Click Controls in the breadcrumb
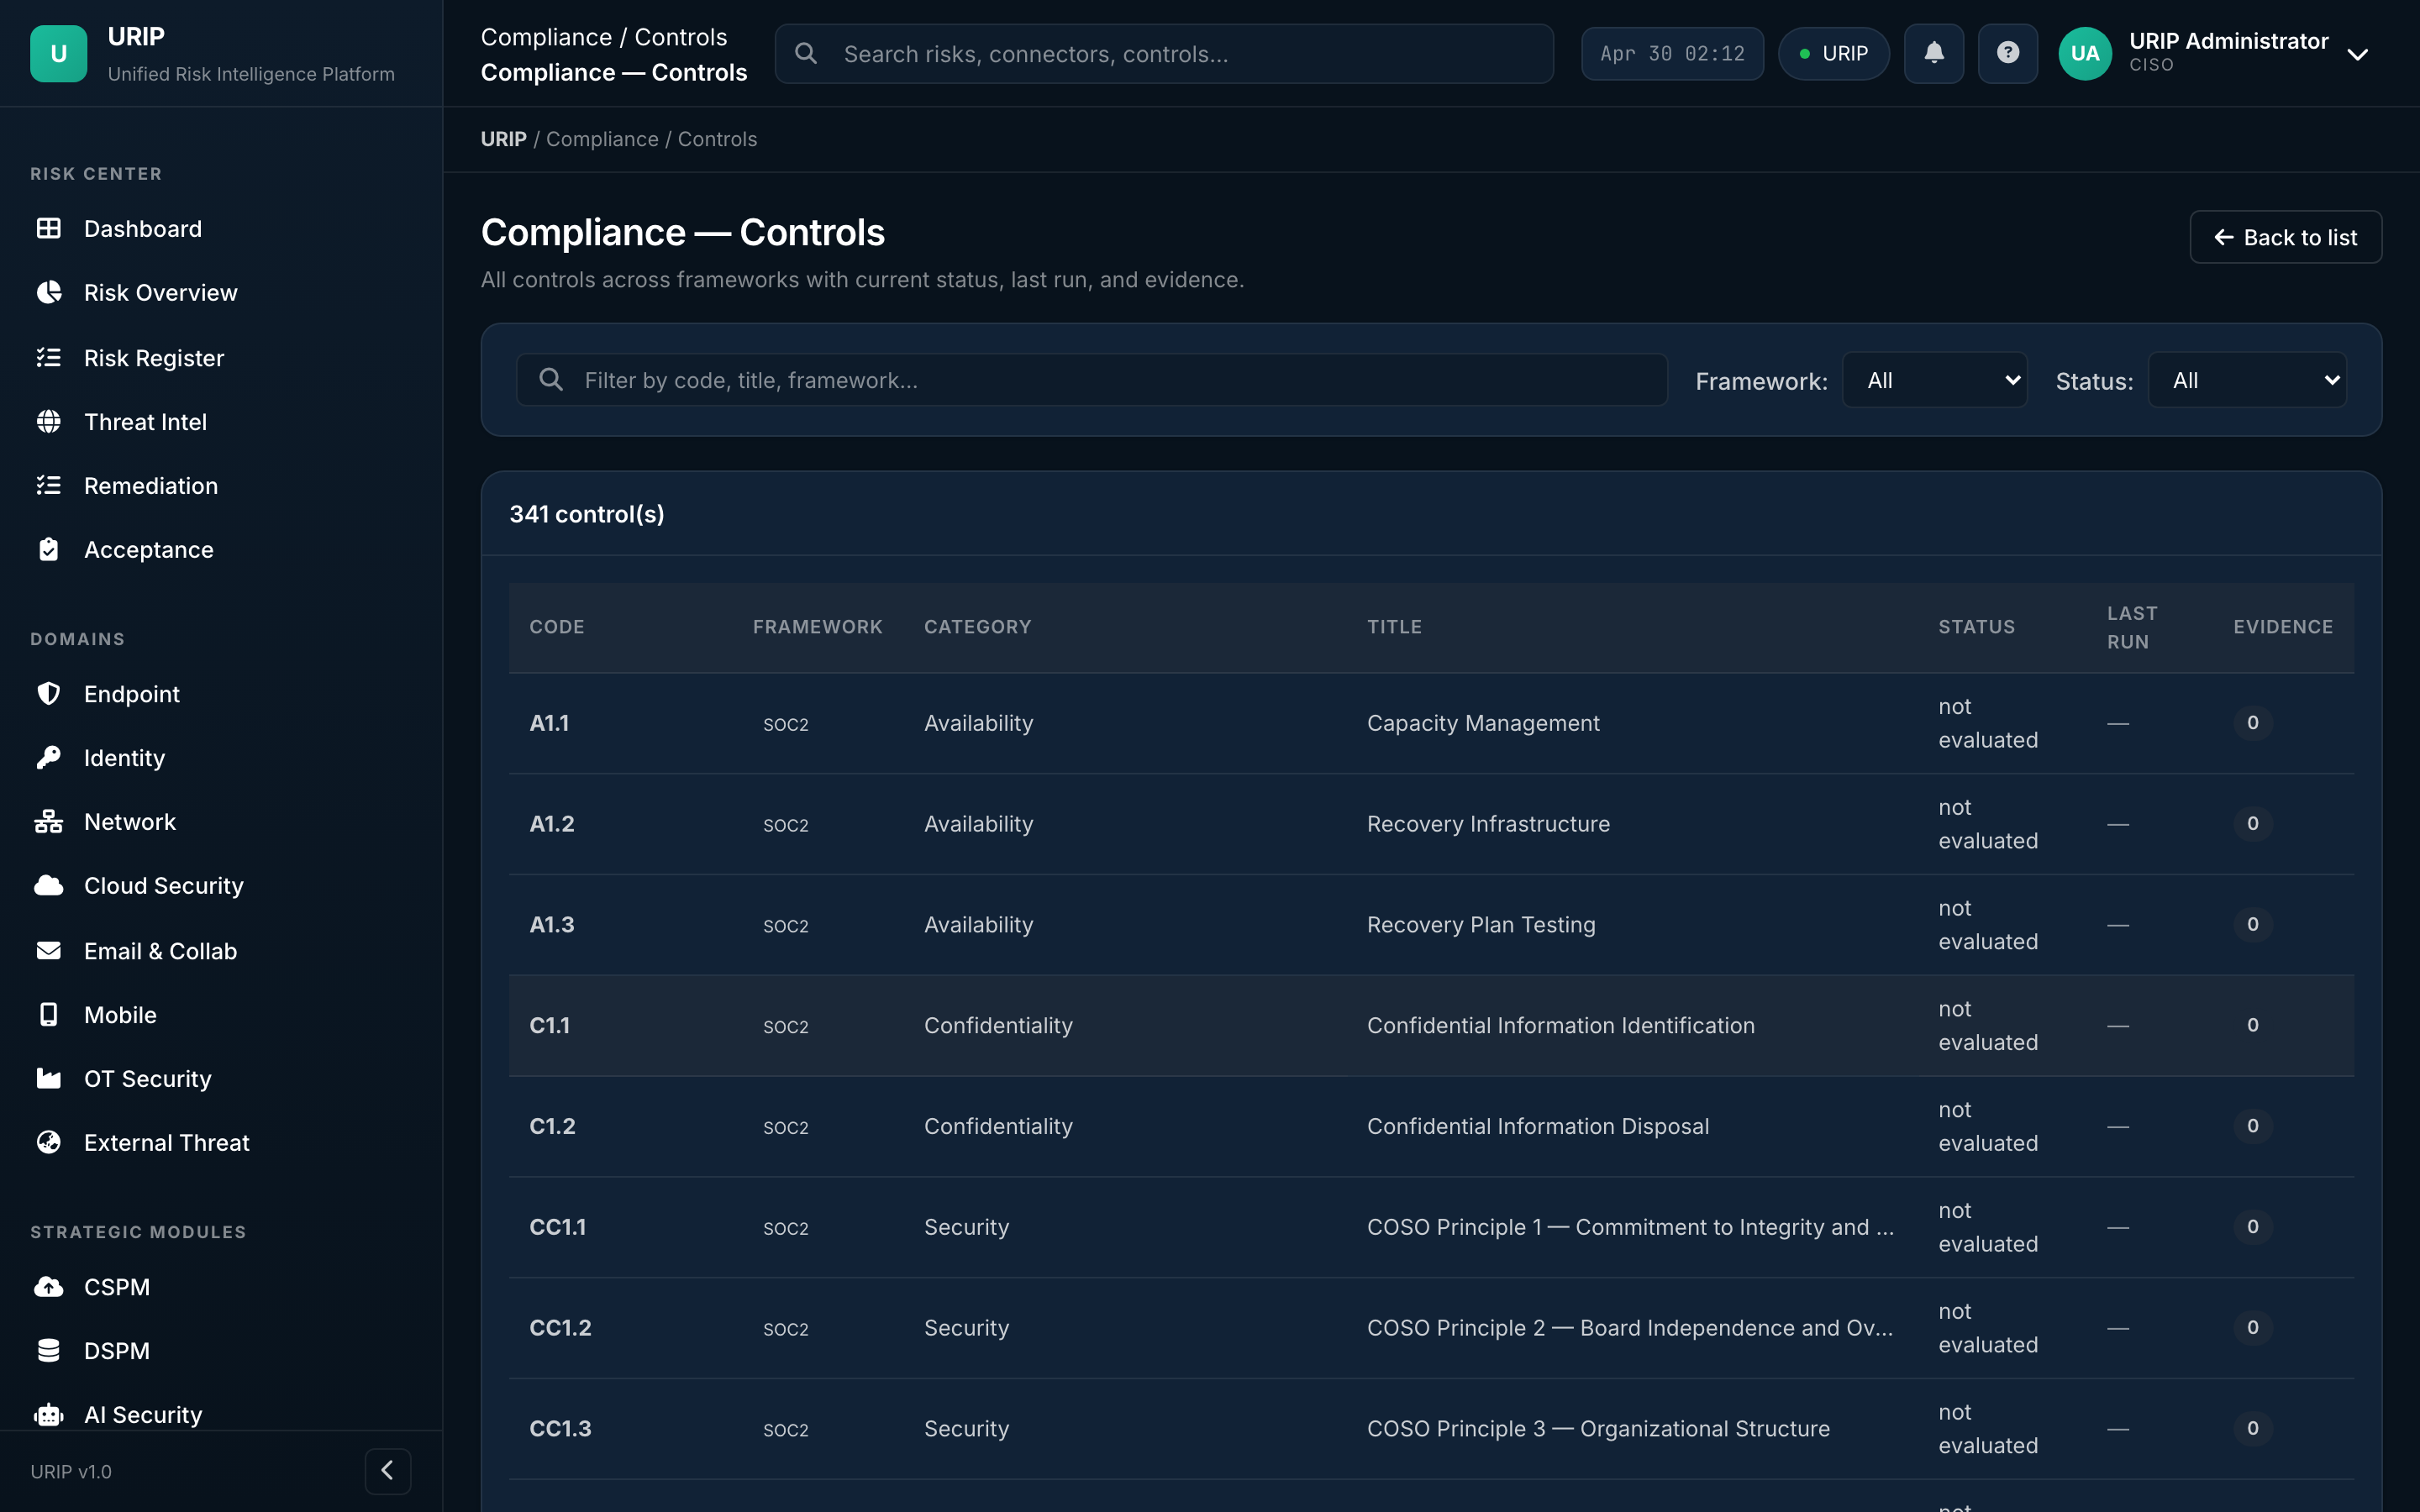Viewport: 2420px width, 1512px height. (717, 139)
